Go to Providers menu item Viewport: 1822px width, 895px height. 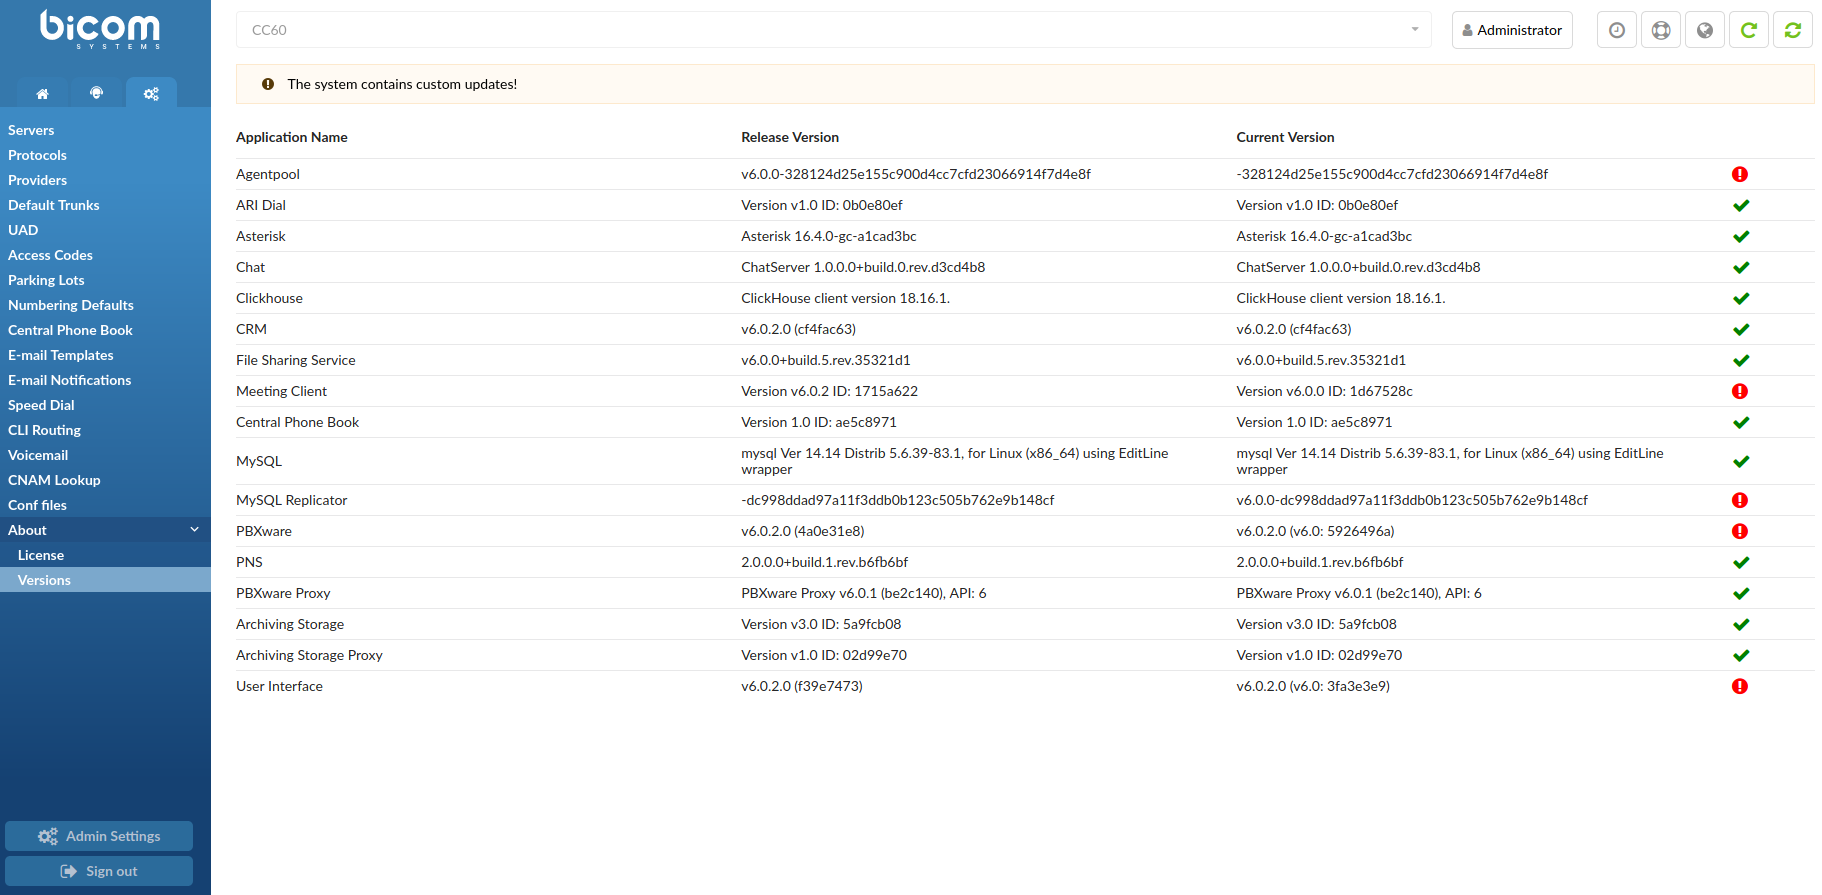click(x=37, y=180)
